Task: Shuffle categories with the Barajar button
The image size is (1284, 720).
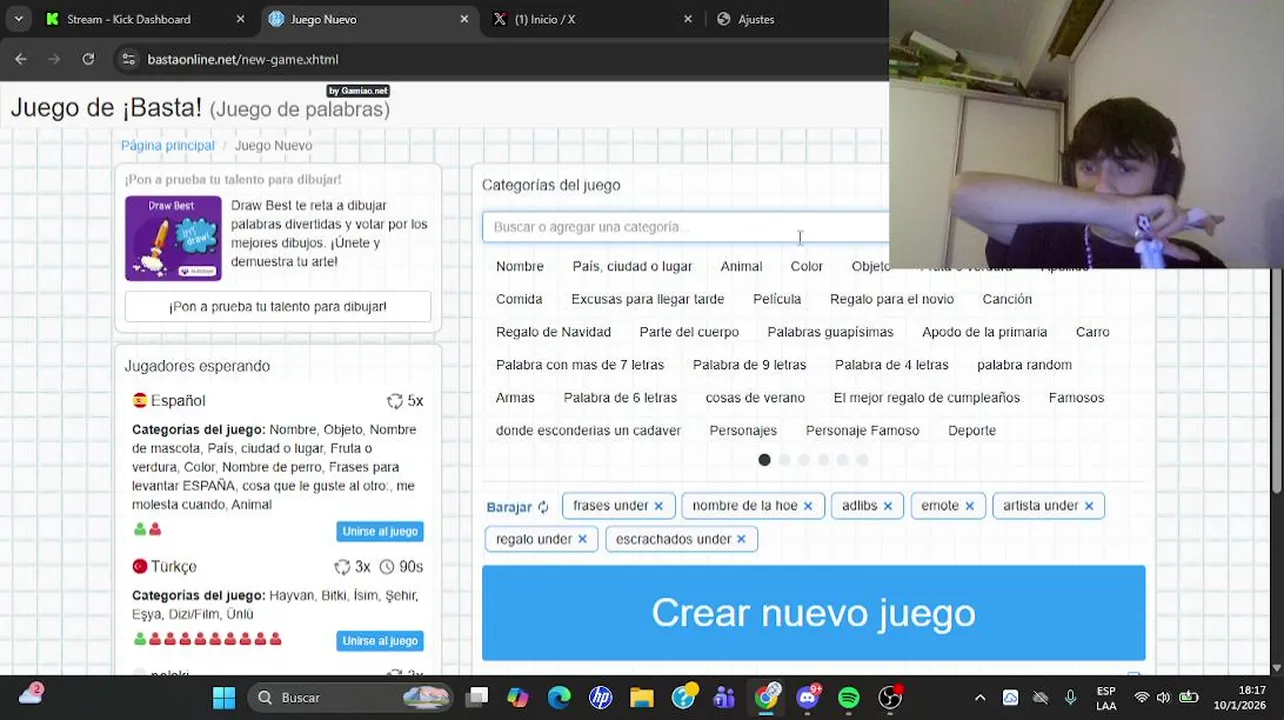Action: pos(517,507)
